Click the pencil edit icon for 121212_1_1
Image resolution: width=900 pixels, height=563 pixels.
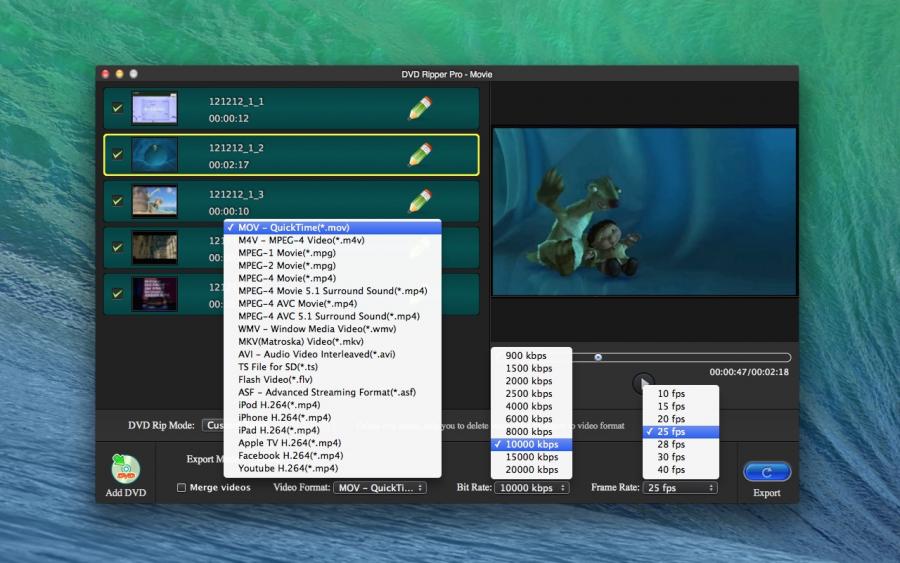[420, 108]
